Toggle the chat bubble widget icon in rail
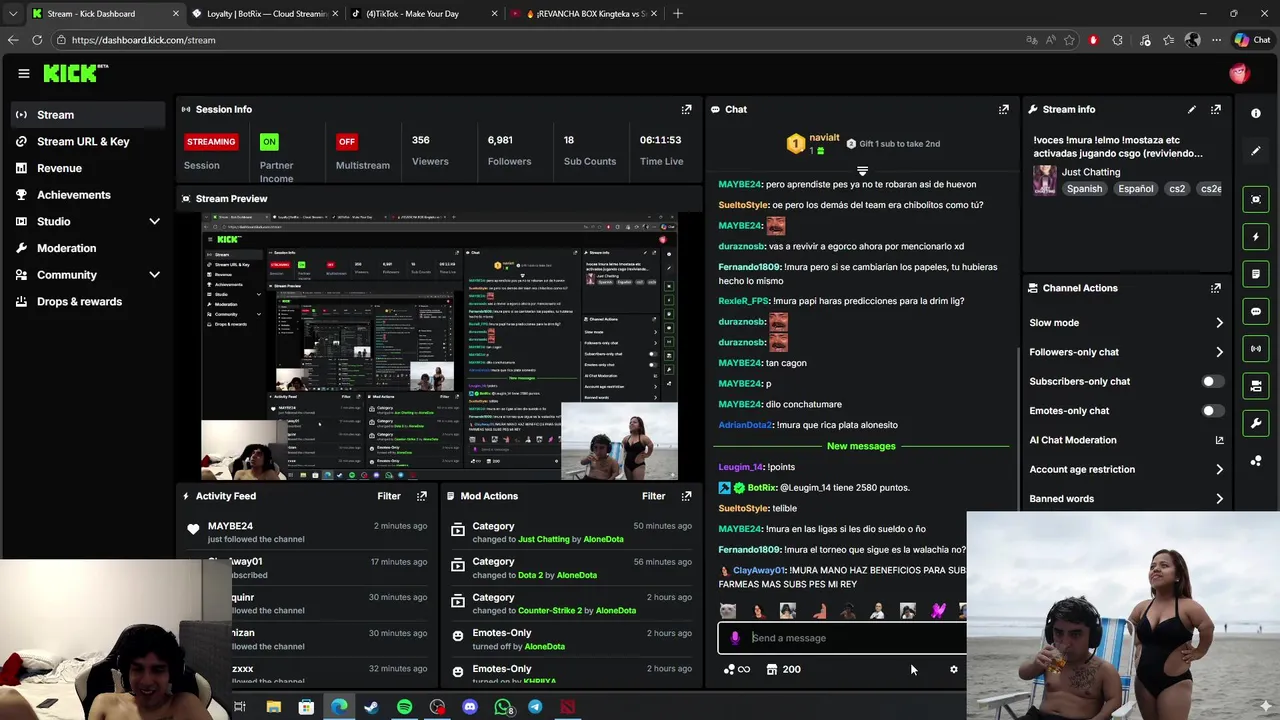This screenshot has width=1280, height=720. pyautogui.click(x=1256, y=312)
